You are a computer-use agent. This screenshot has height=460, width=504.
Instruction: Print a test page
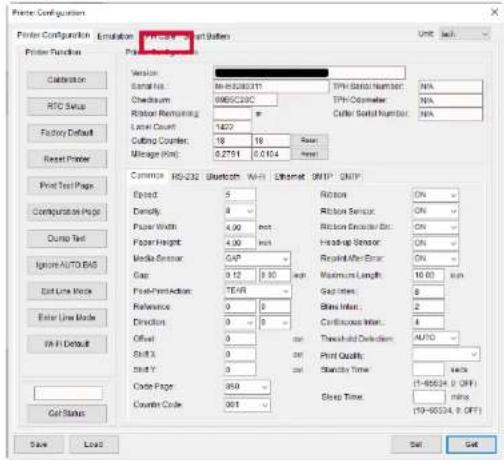[67, 186]
